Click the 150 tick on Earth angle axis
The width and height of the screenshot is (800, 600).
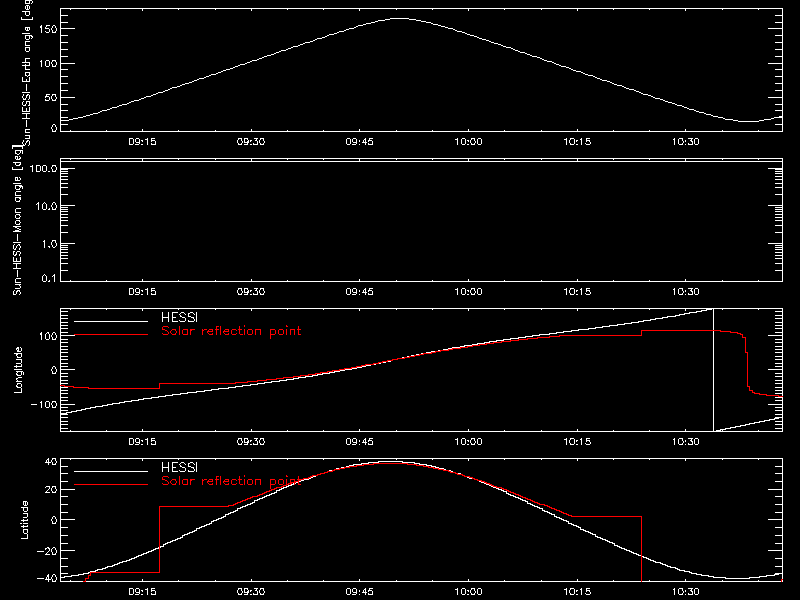(48, 30)
